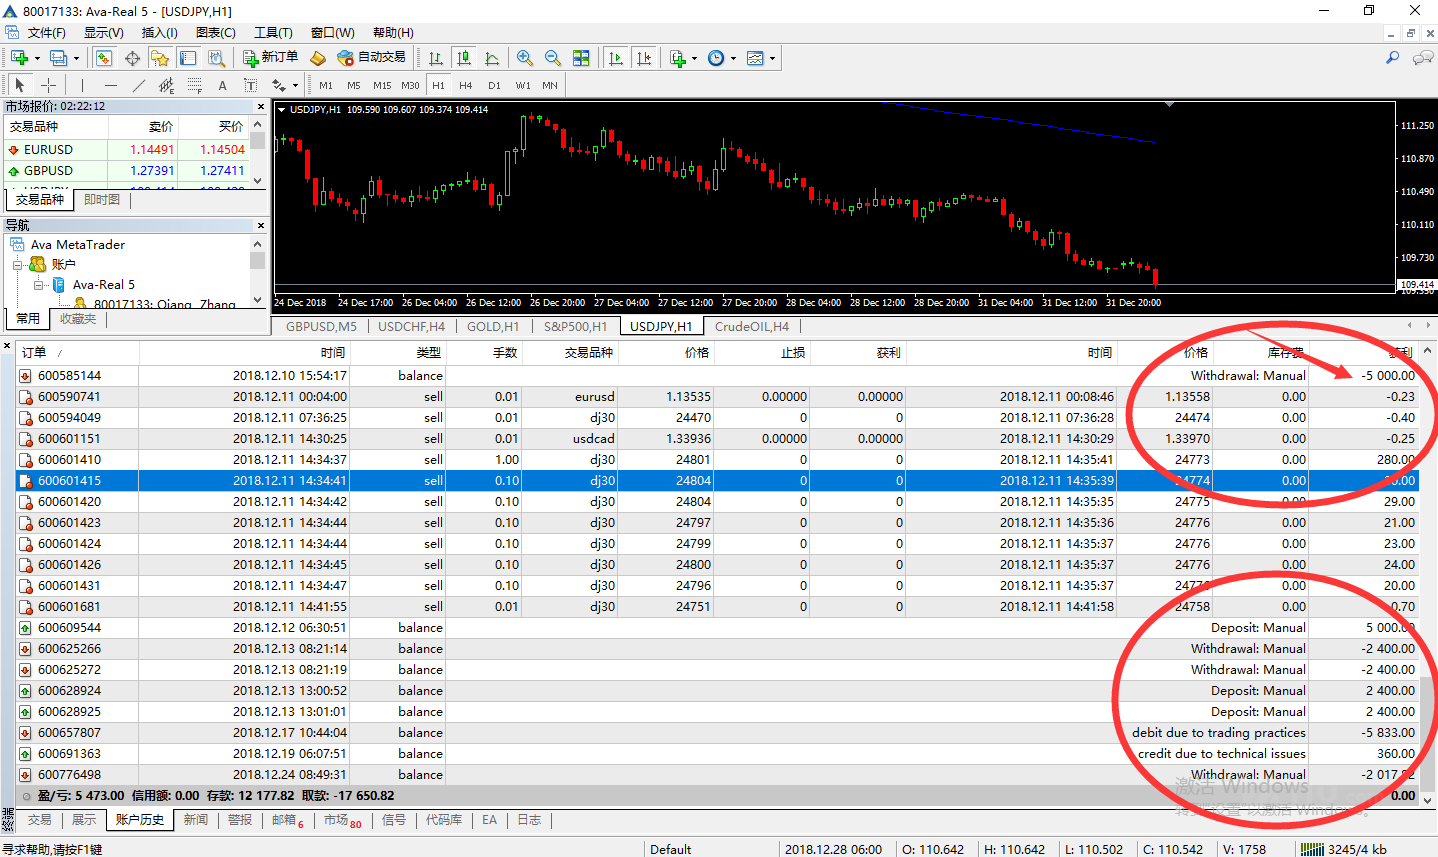Expand the periods dropdown arrow
Image resolution: width=1438 pixels, height=857 pixels.
[x=733, y=58]
